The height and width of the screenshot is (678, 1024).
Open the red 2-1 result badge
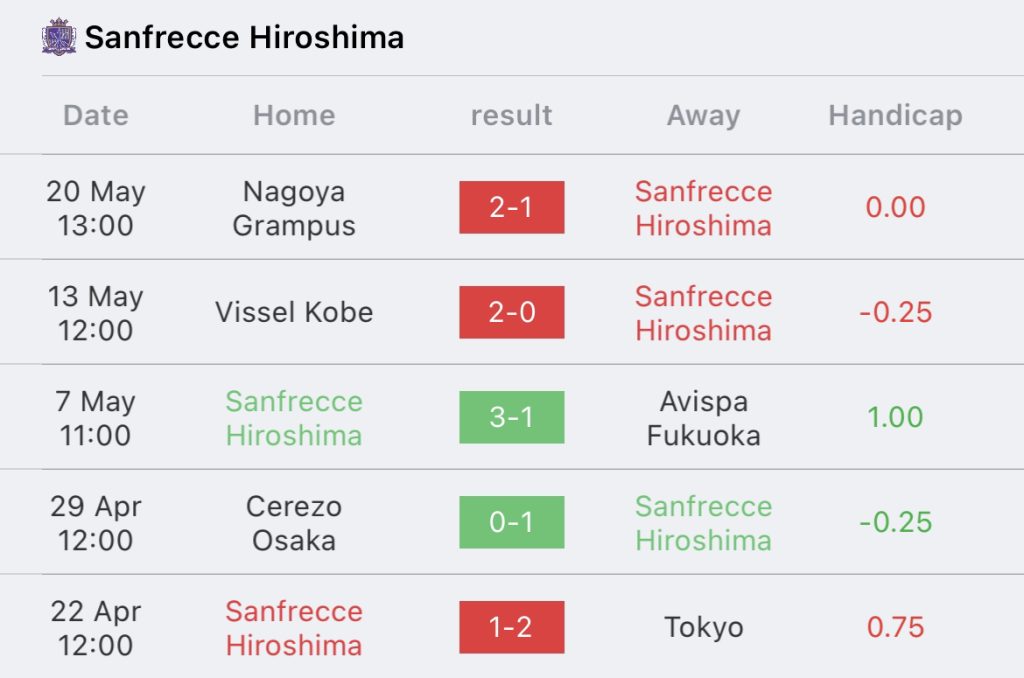[512, 207]
